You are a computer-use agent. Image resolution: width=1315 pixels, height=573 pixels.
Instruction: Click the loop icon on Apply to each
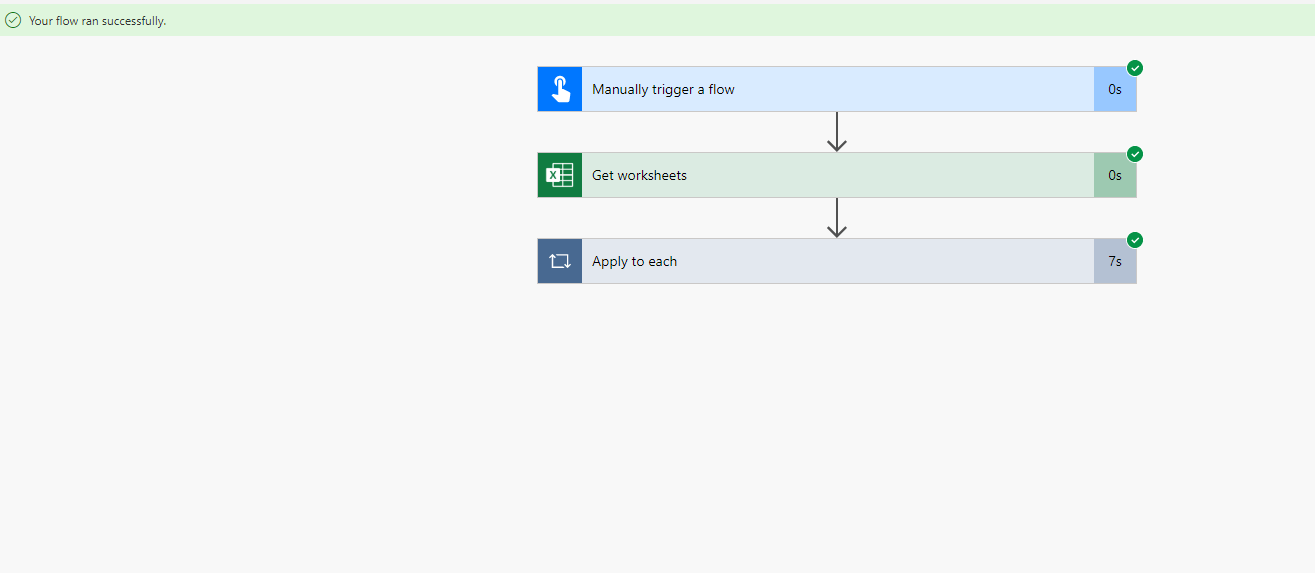[x=560, y=261]
